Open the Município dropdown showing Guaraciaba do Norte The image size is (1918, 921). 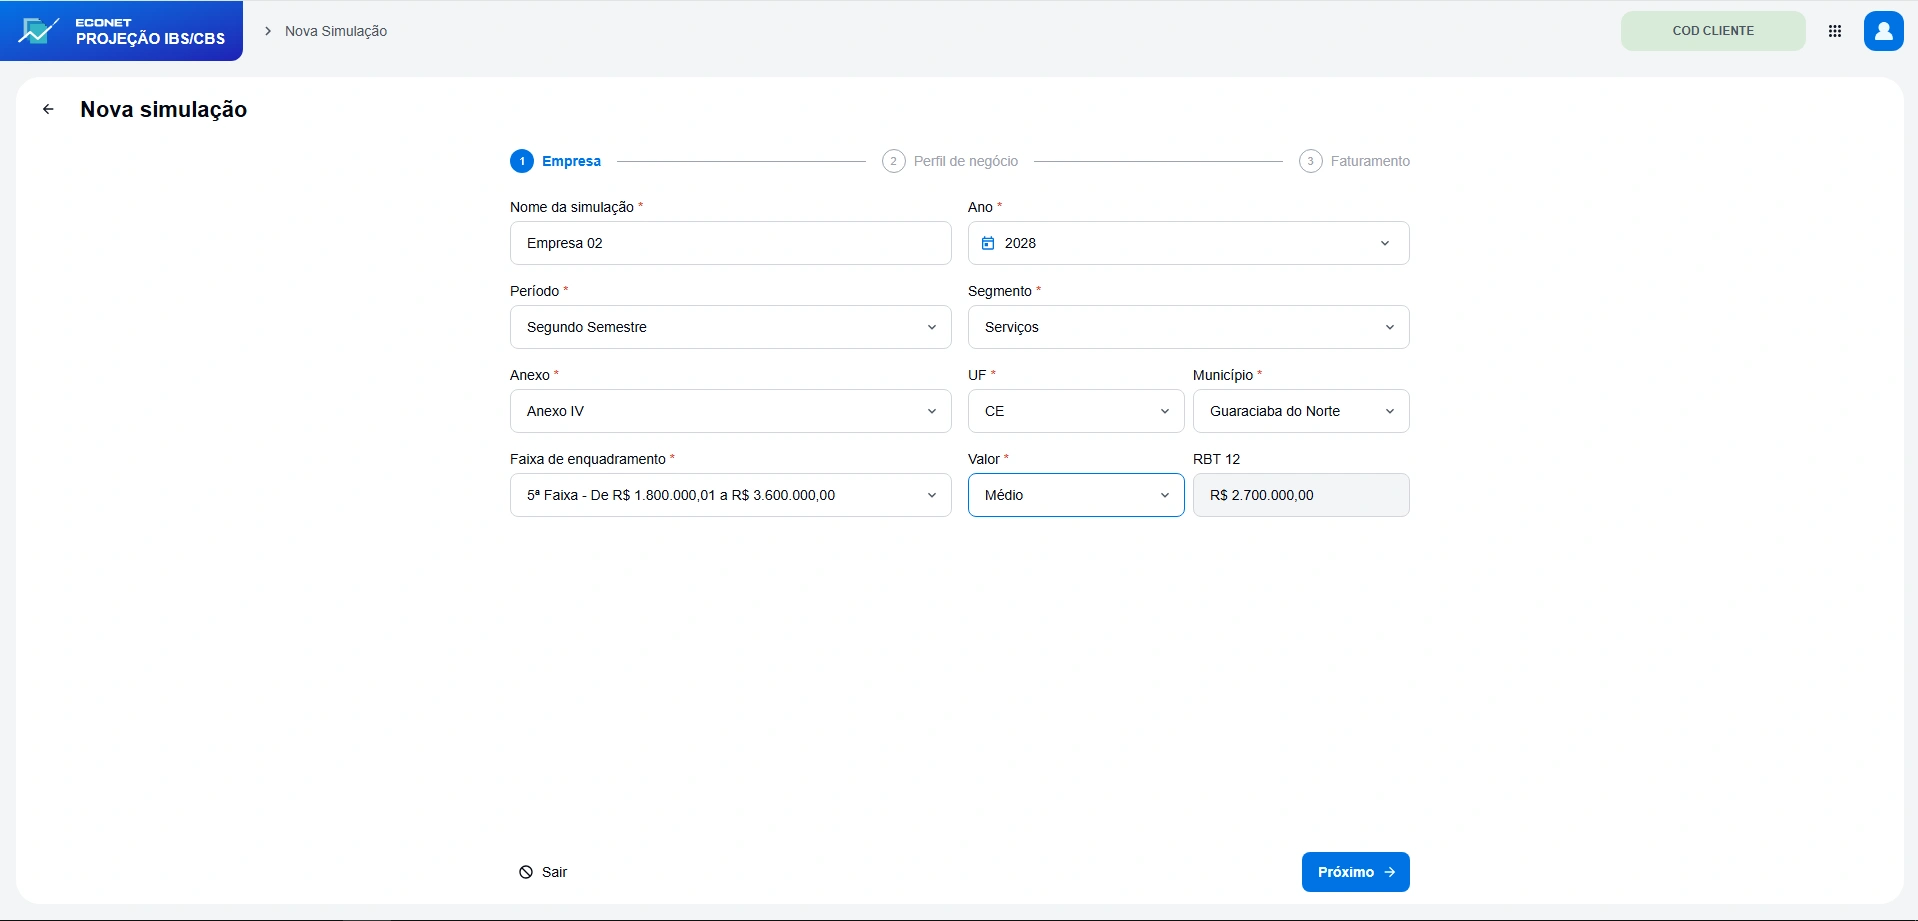(1301, 411)
